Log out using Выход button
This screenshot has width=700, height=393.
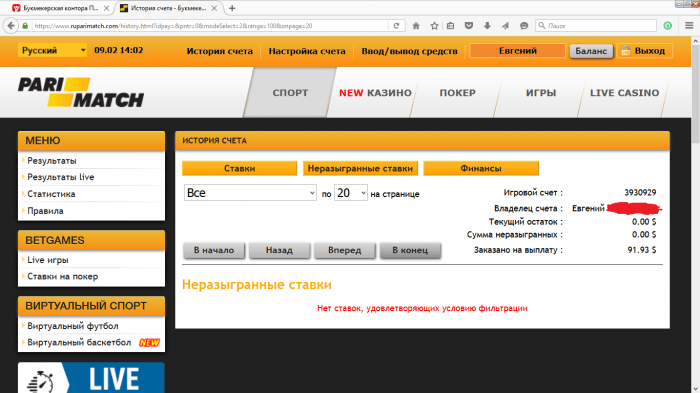pyautogui.click(x=645, y=51)
